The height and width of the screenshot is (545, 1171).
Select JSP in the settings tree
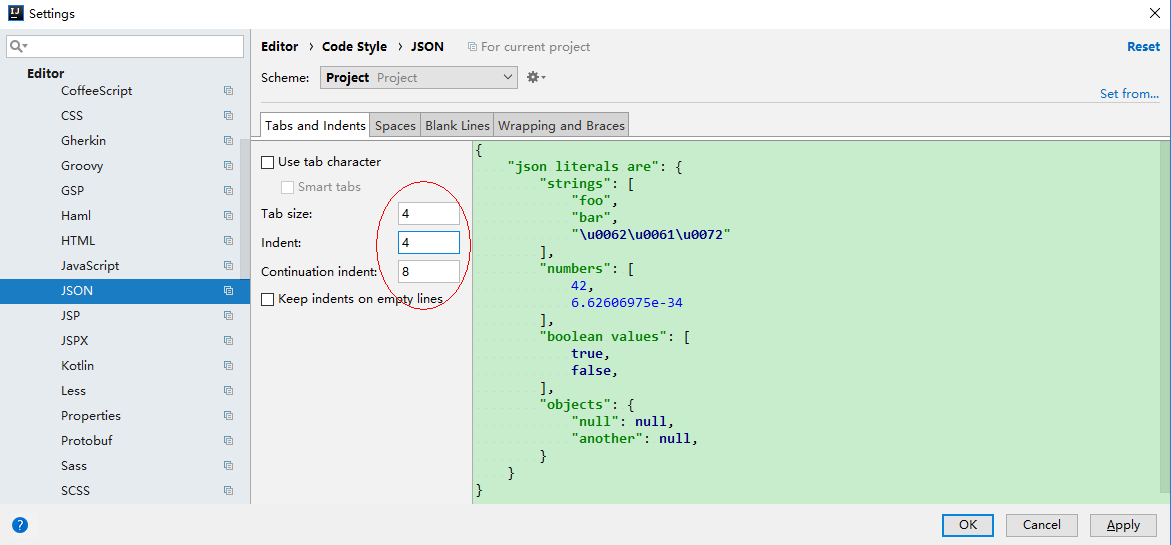(x=70, y=316)
